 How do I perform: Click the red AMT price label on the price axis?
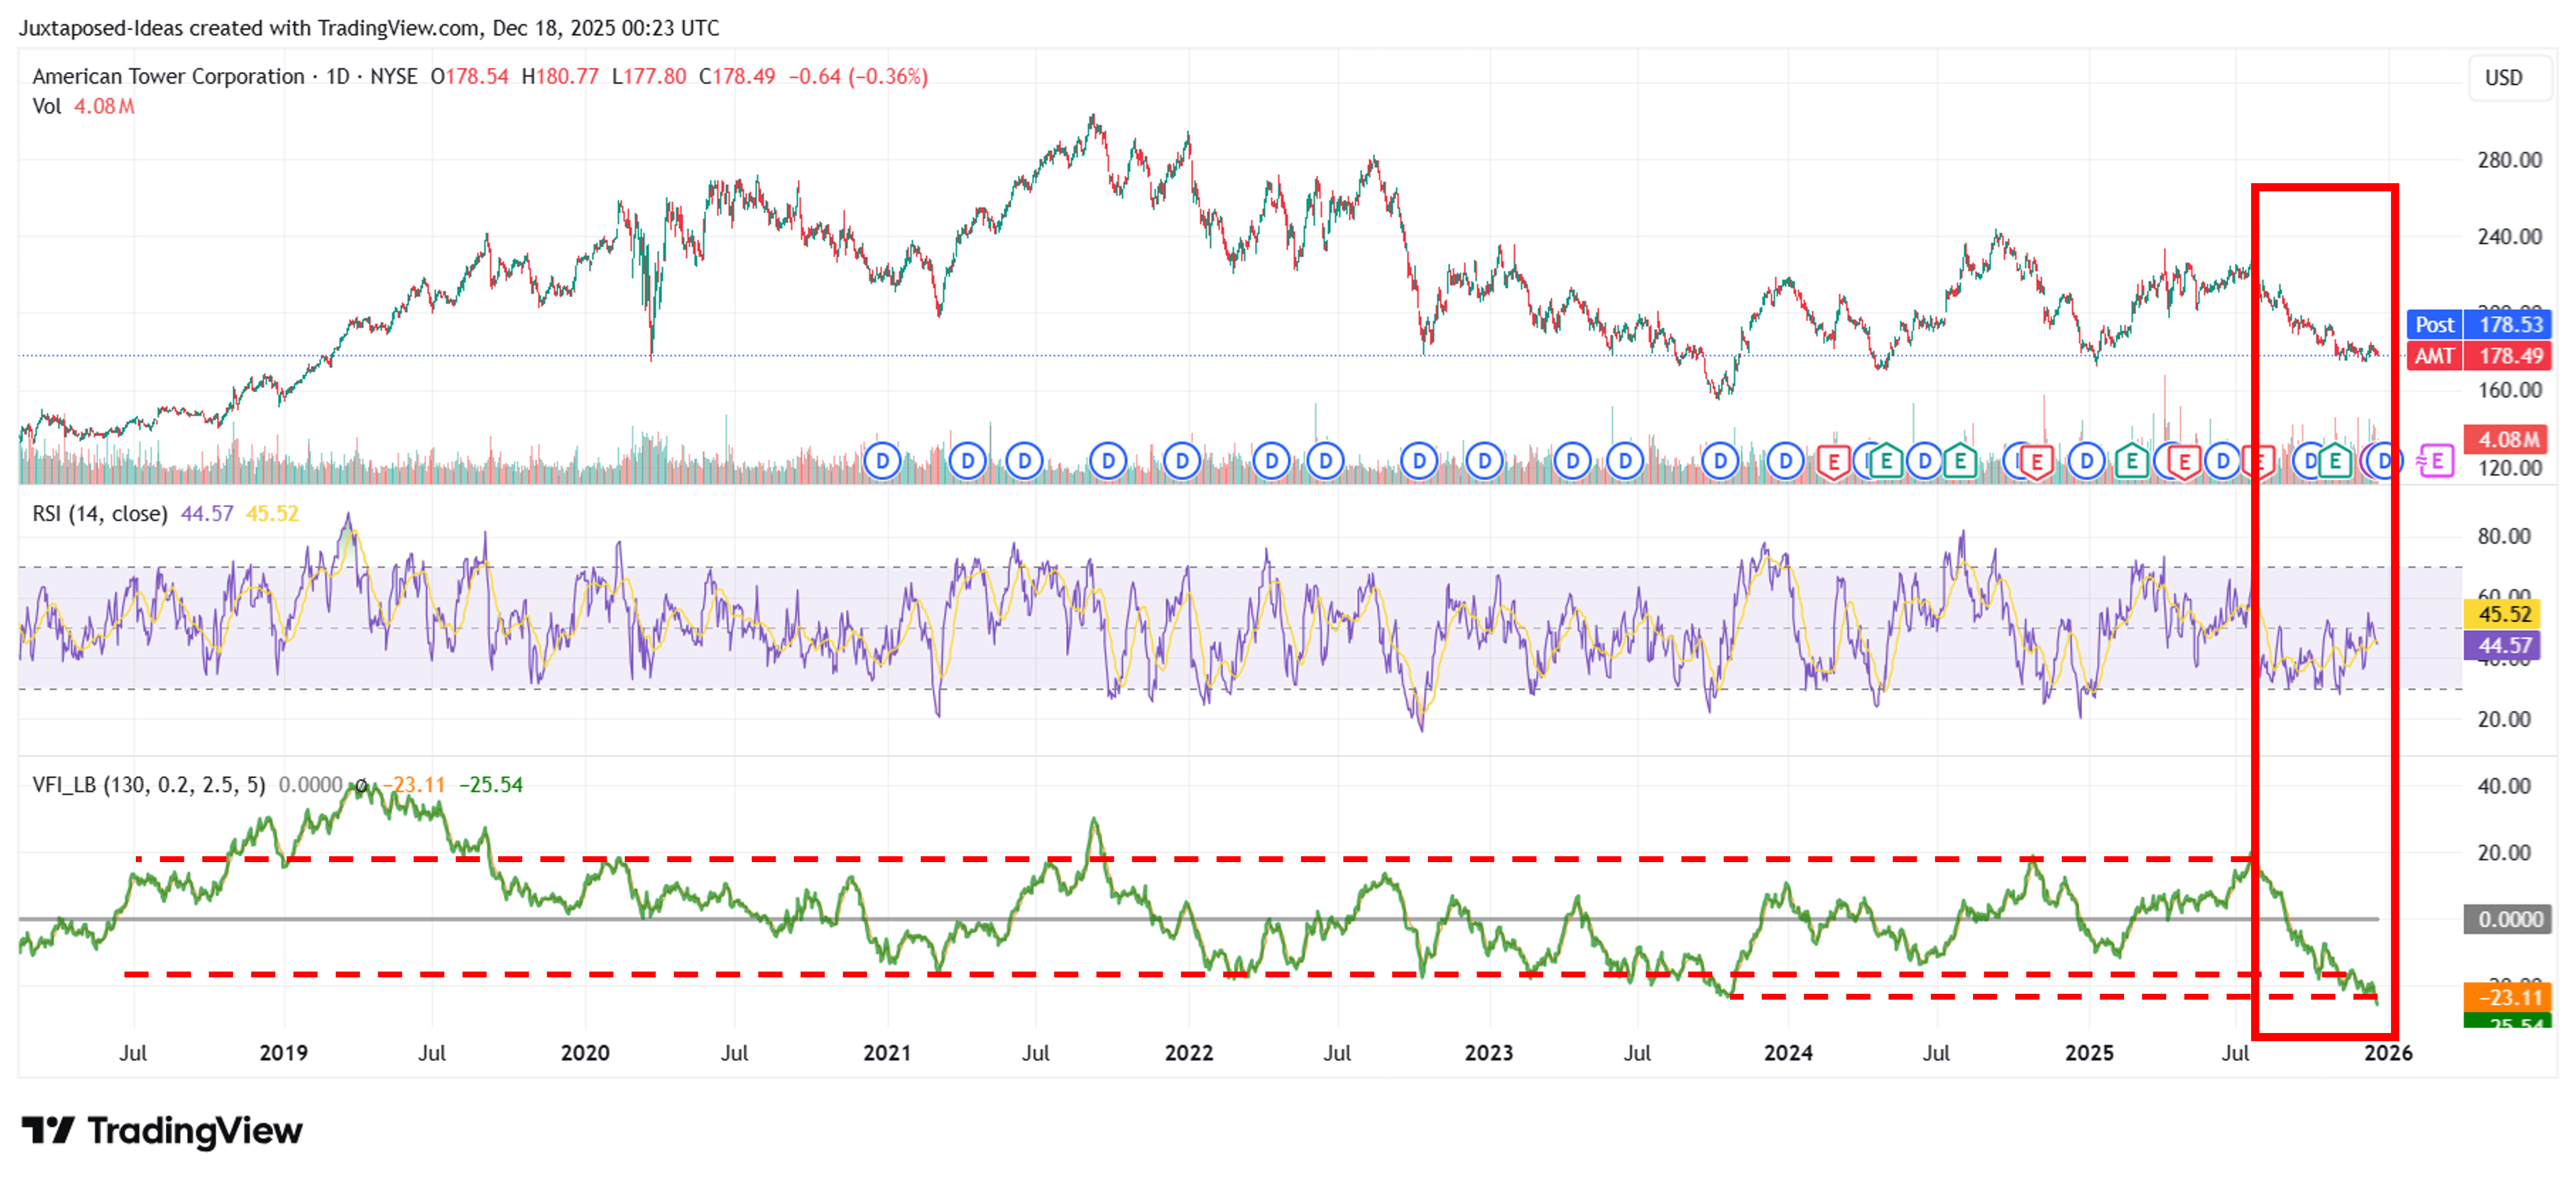click(x=2479, y=356)
